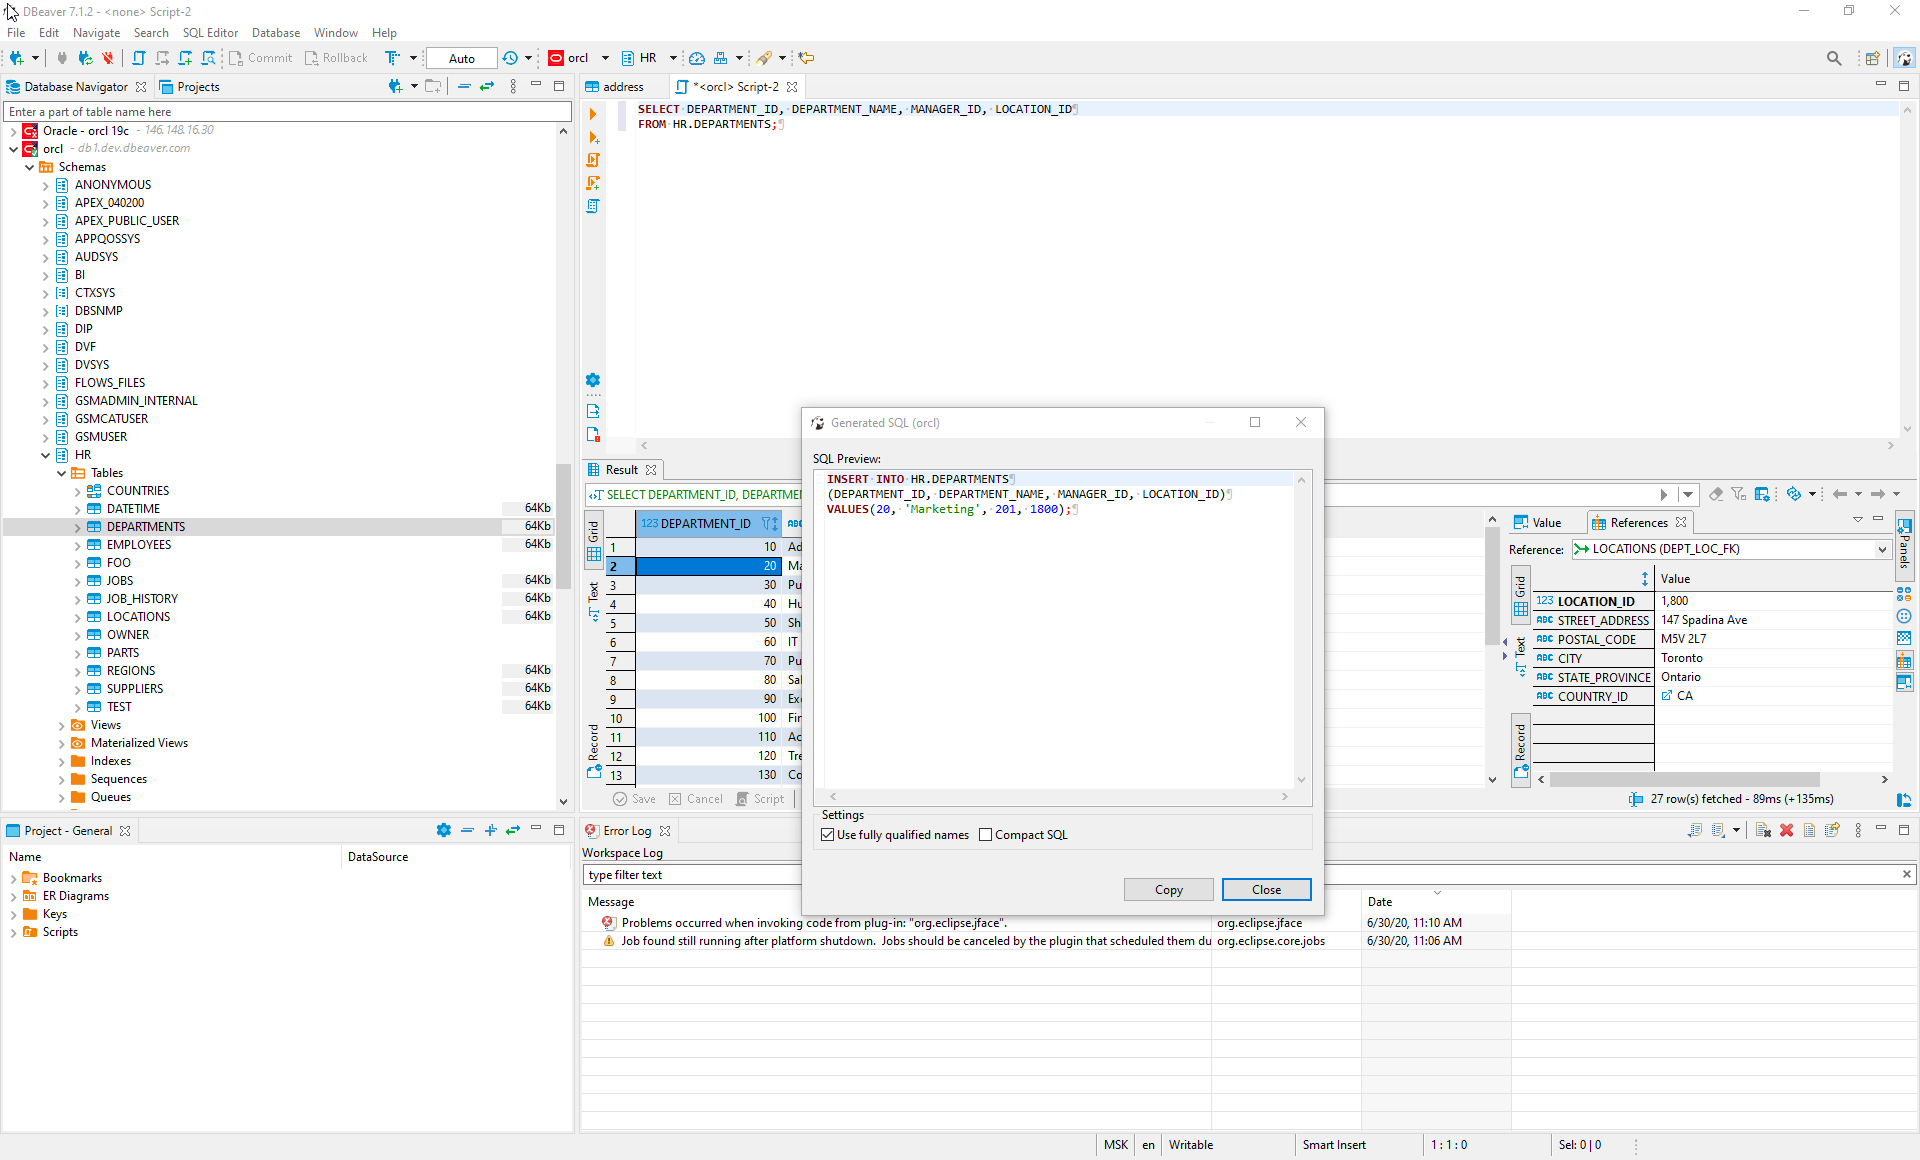
Task: Open the HR schema selector dropdown
Action: 672,58
